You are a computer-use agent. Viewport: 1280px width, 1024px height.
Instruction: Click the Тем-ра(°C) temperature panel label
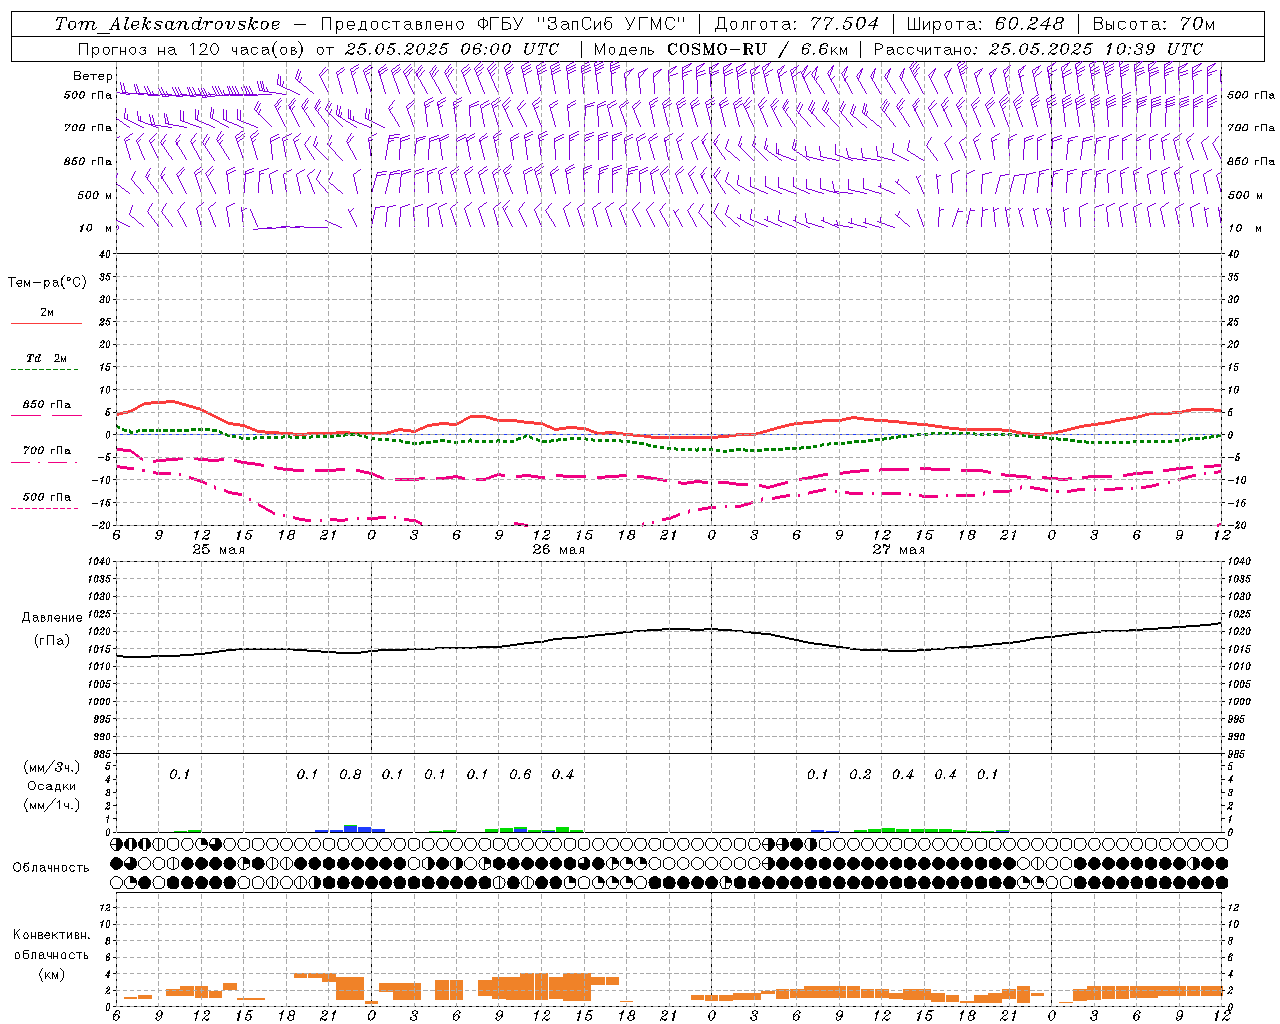tap(47, 283)
